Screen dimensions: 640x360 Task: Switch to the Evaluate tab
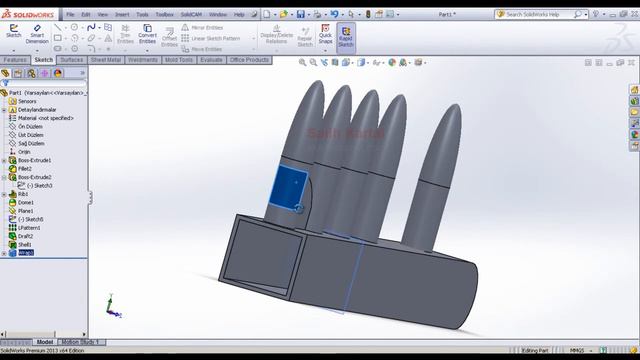pos(211,60)
